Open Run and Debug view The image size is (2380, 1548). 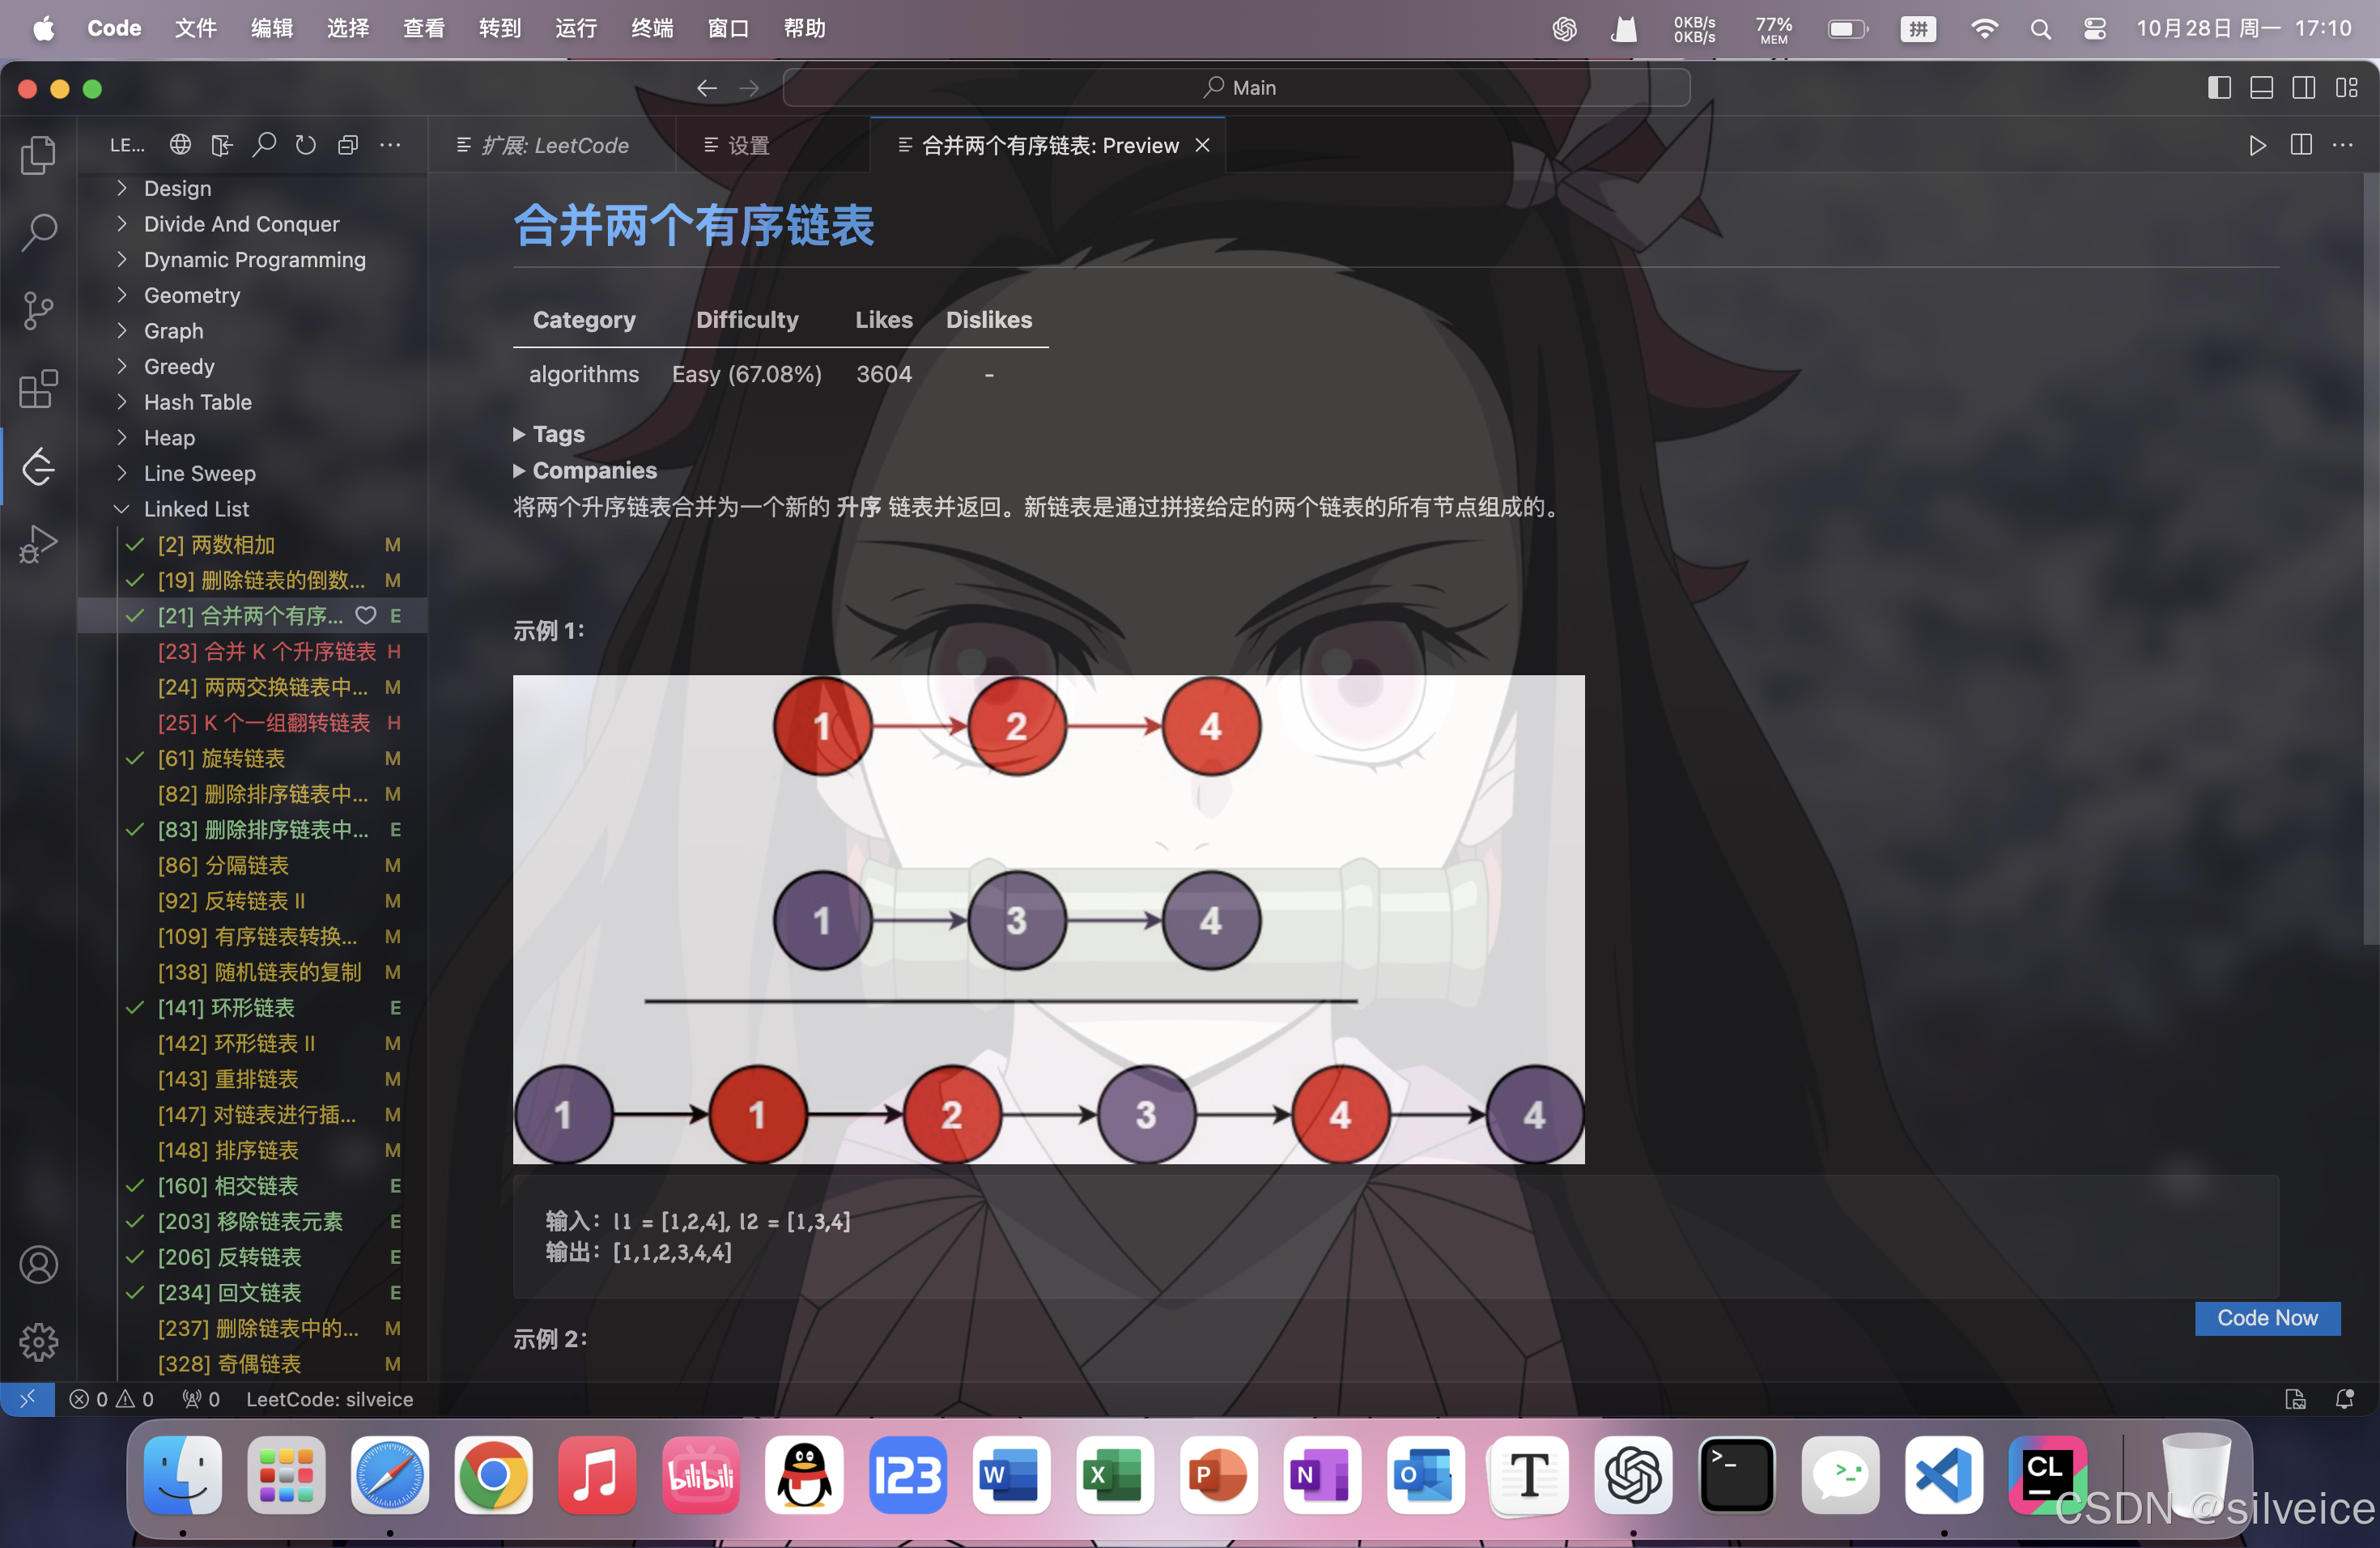(38, 544)
